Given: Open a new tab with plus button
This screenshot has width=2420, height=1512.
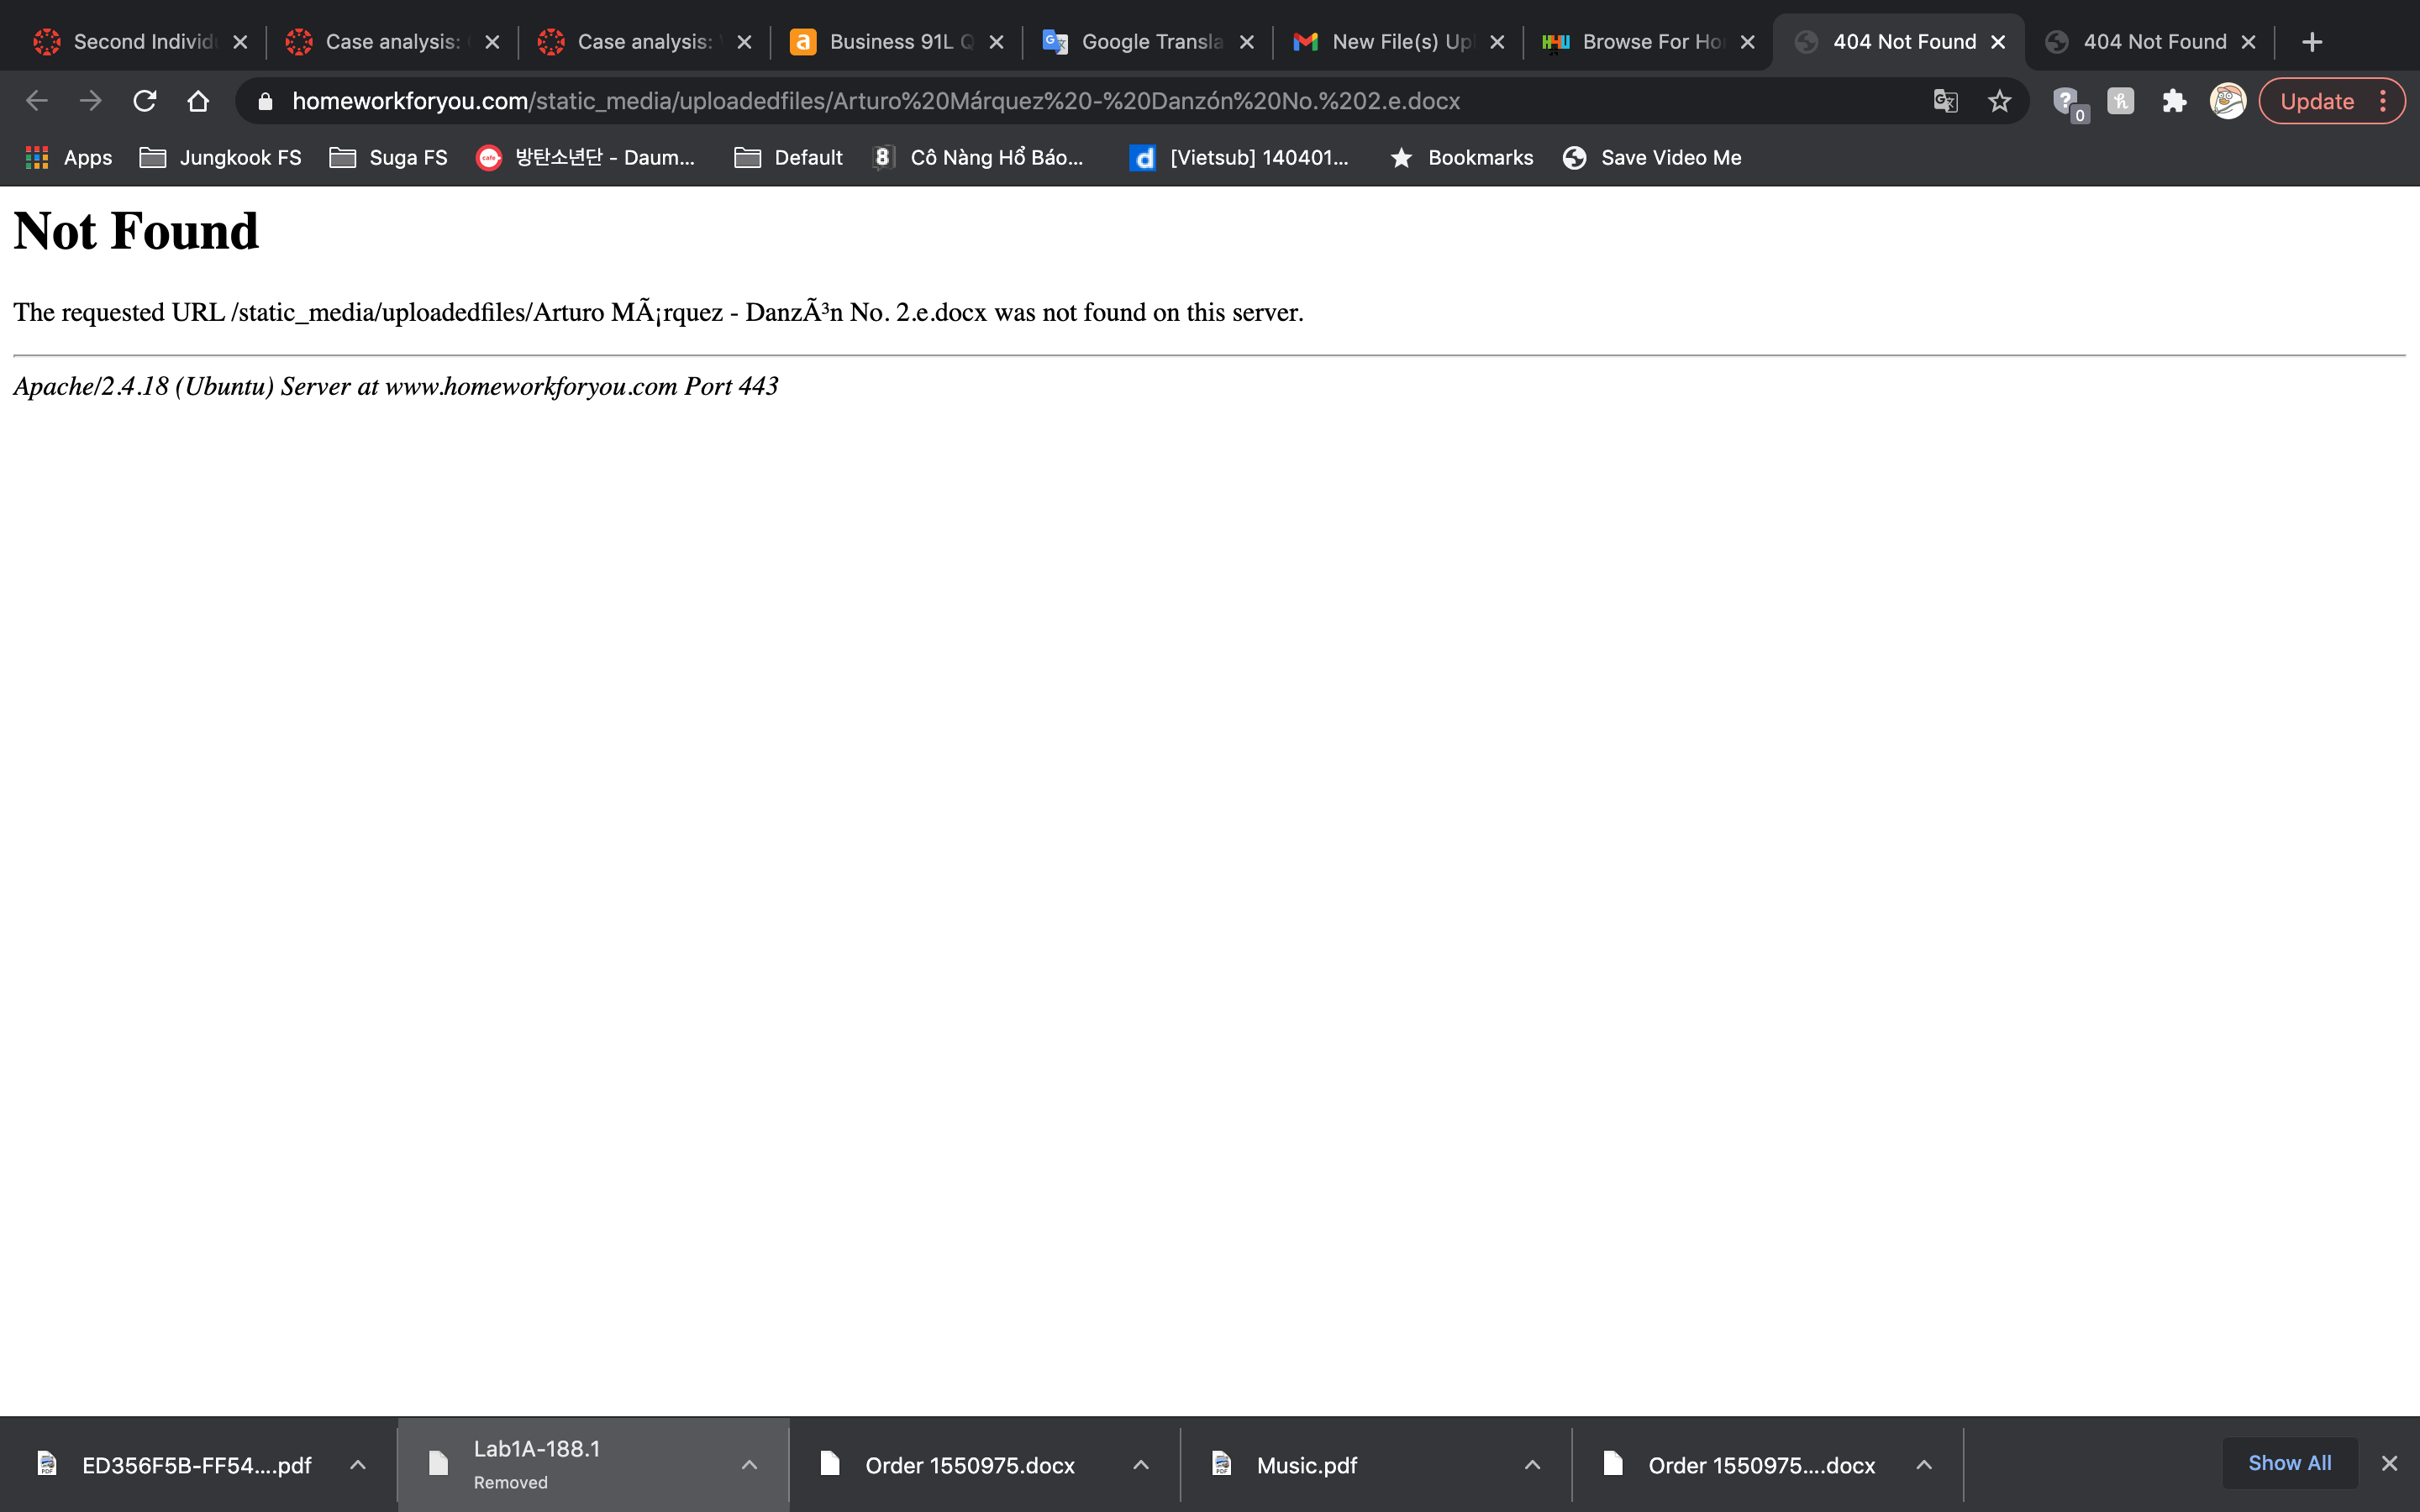Looking at the screenshot, I should coord(2311,42).
